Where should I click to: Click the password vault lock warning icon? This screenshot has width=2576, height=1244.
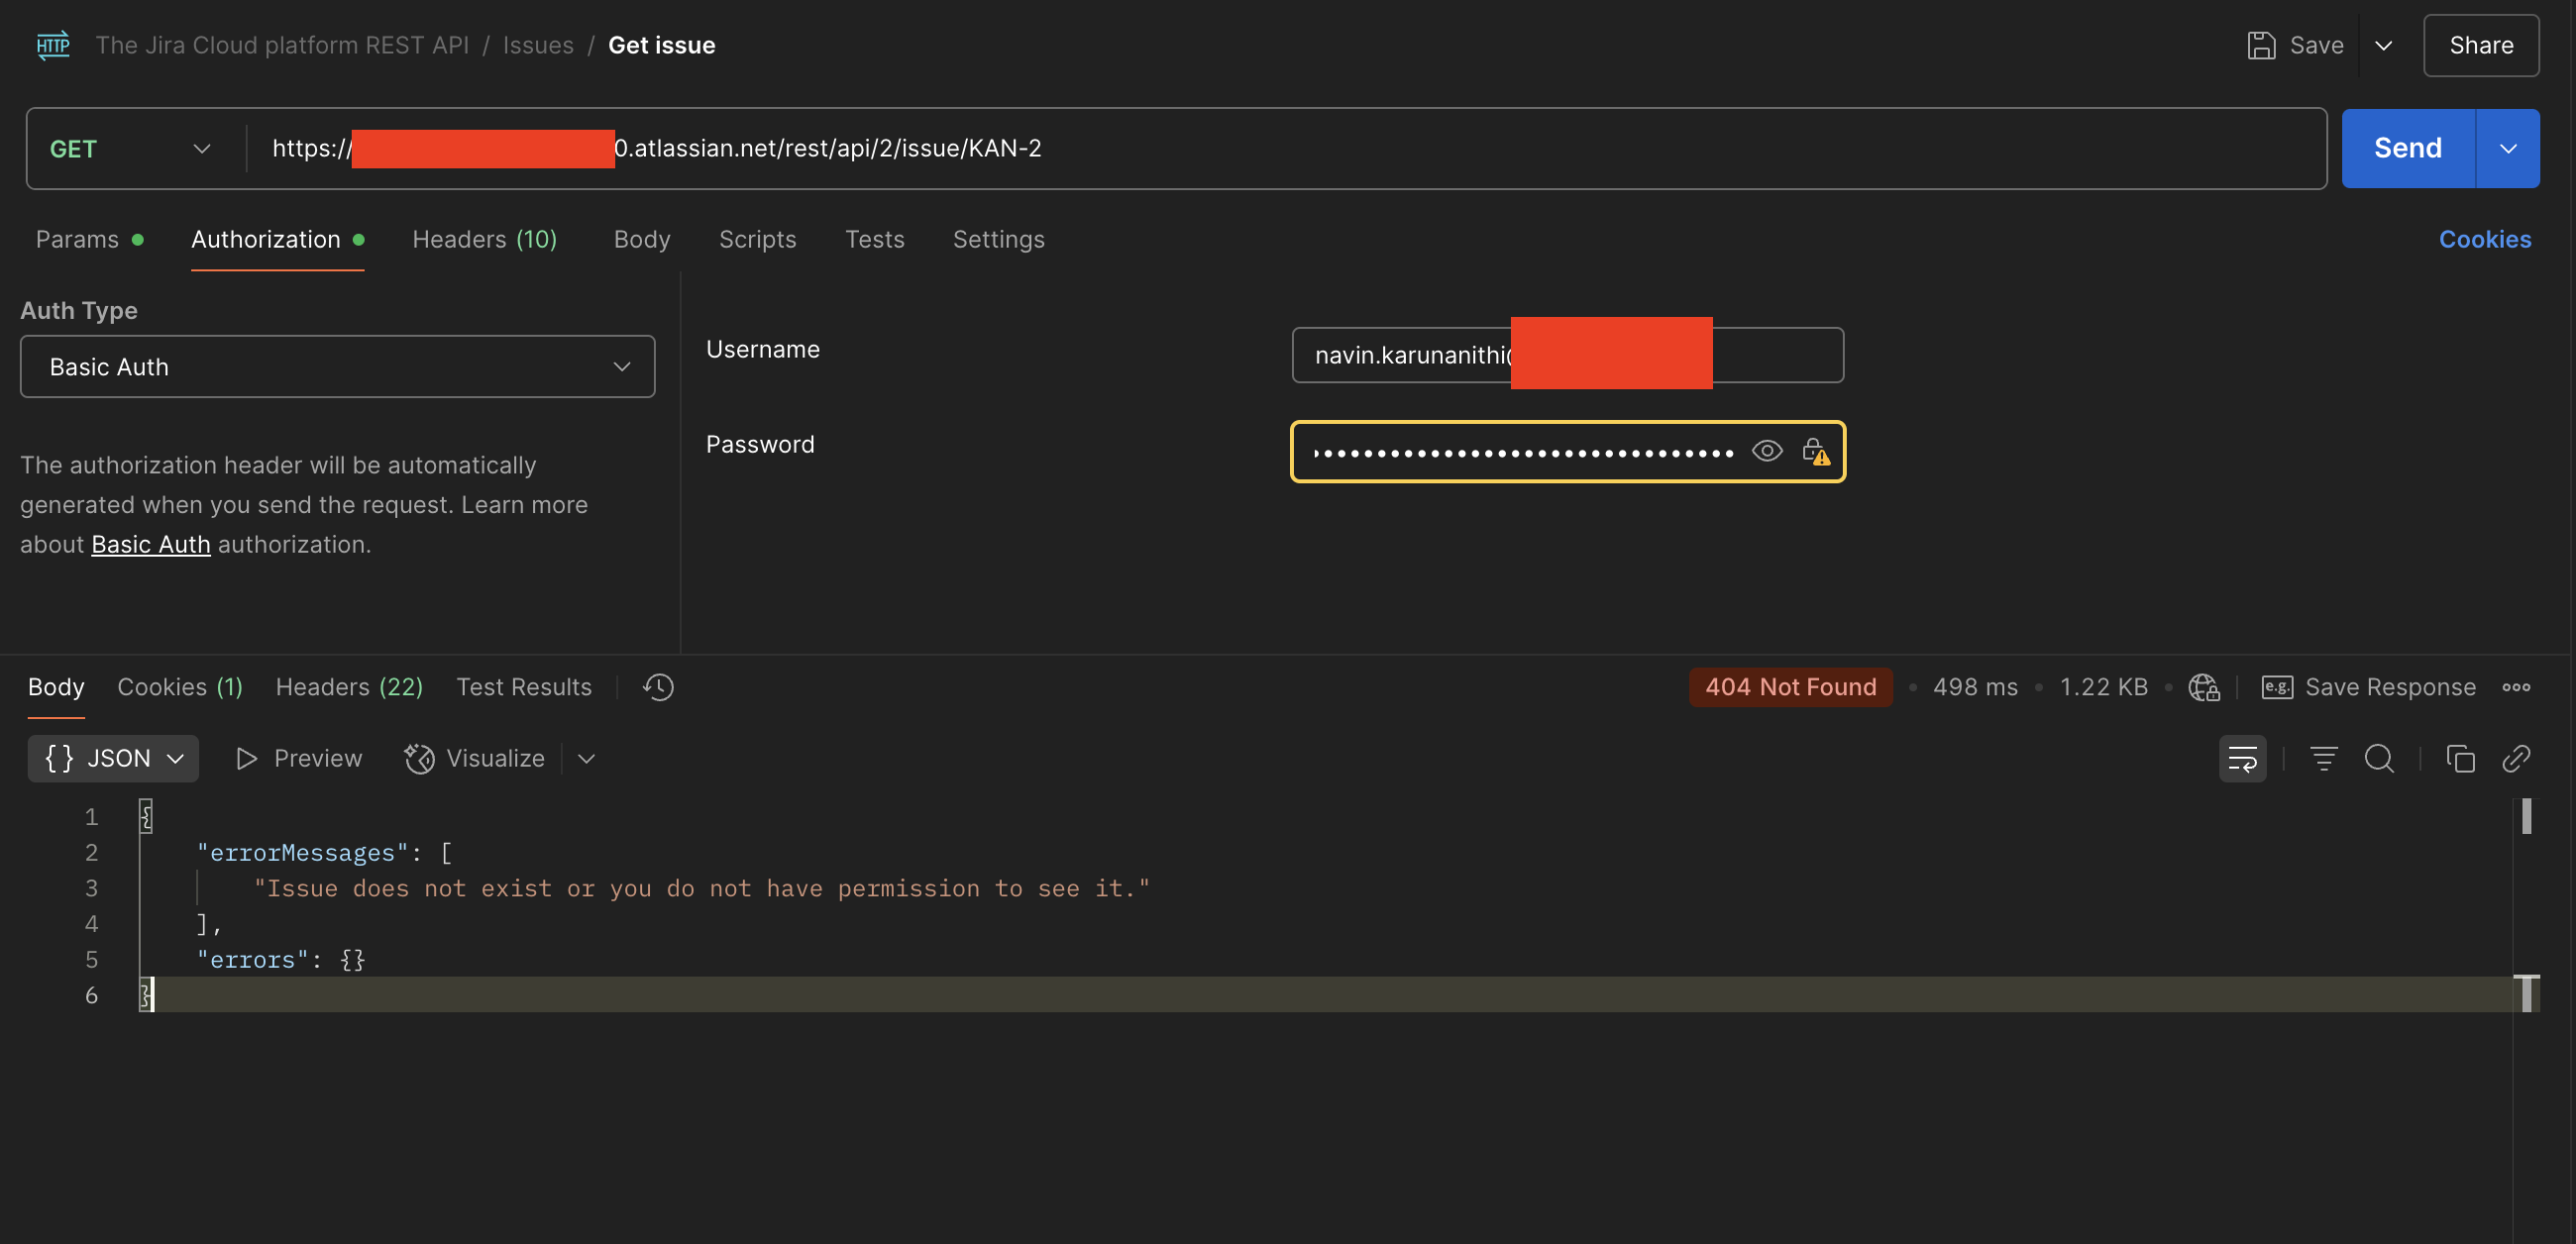tap(1815, 452)
